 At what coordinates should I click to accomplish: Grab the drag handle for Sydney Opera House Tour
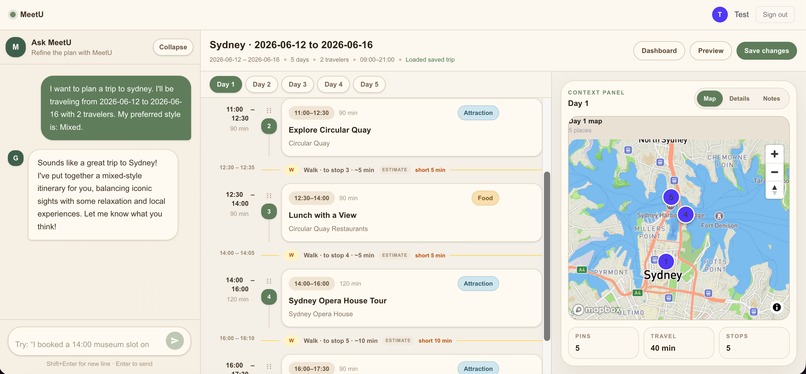[269, 281]
